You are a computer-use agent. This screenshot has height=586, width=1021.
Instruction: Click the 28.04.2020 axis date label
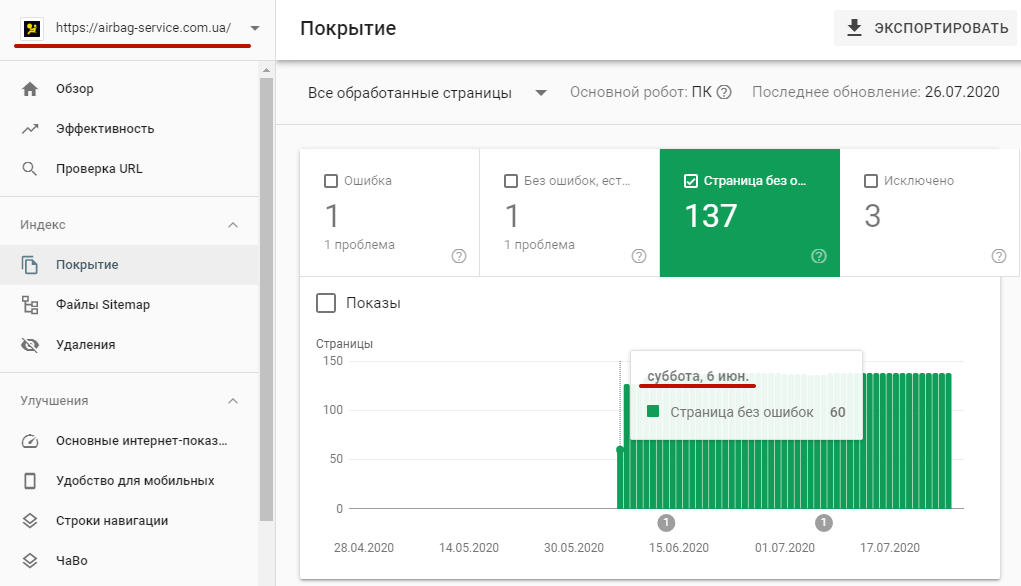364,548
